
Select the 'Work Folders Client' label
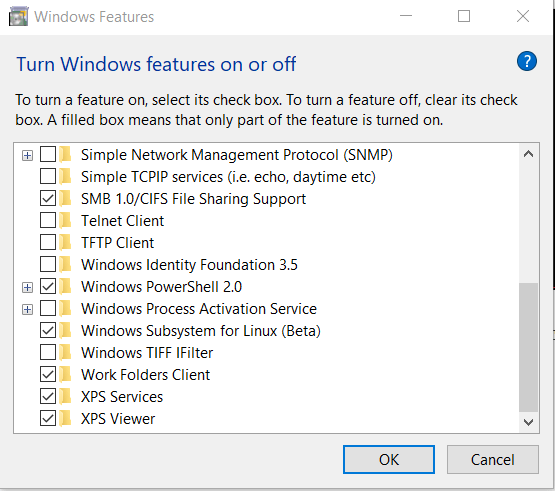tap(145, 375)
